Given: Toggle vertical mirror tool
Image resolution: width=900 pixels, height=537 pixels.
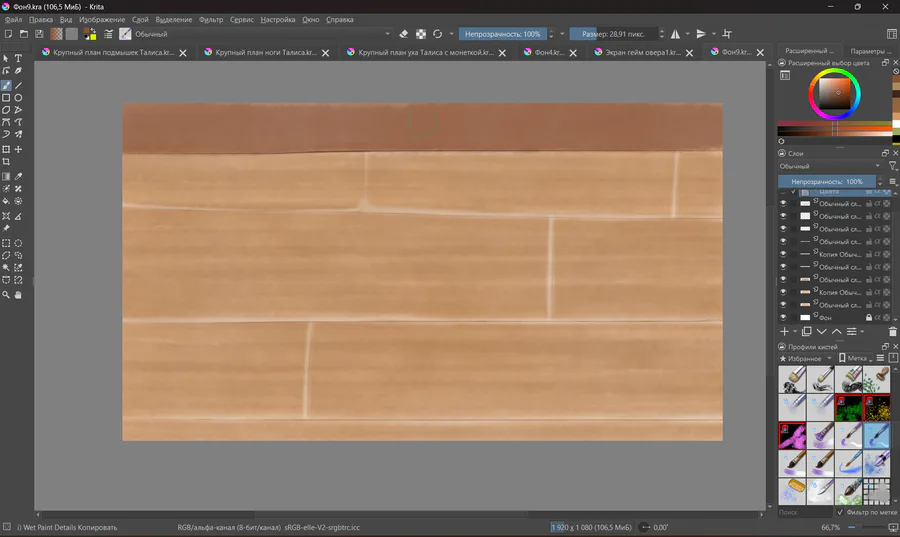Looking at the screenshot, I should click(701, 34).
